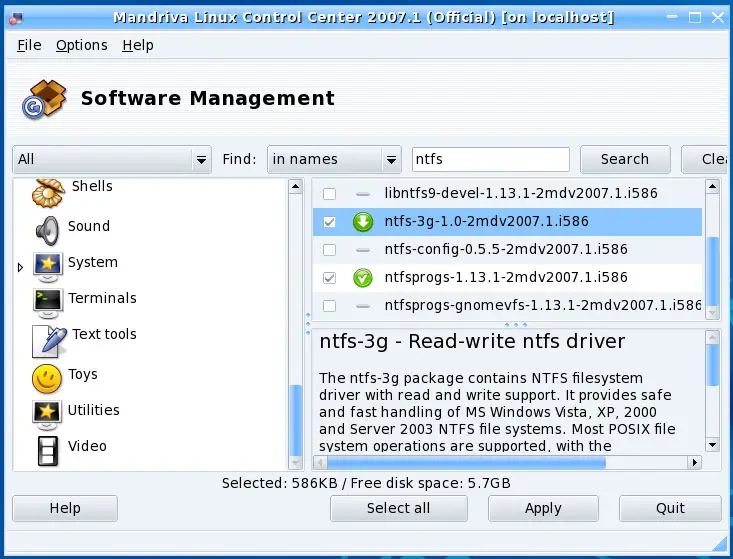Click package list scroll-up arrow

[712, 186]
